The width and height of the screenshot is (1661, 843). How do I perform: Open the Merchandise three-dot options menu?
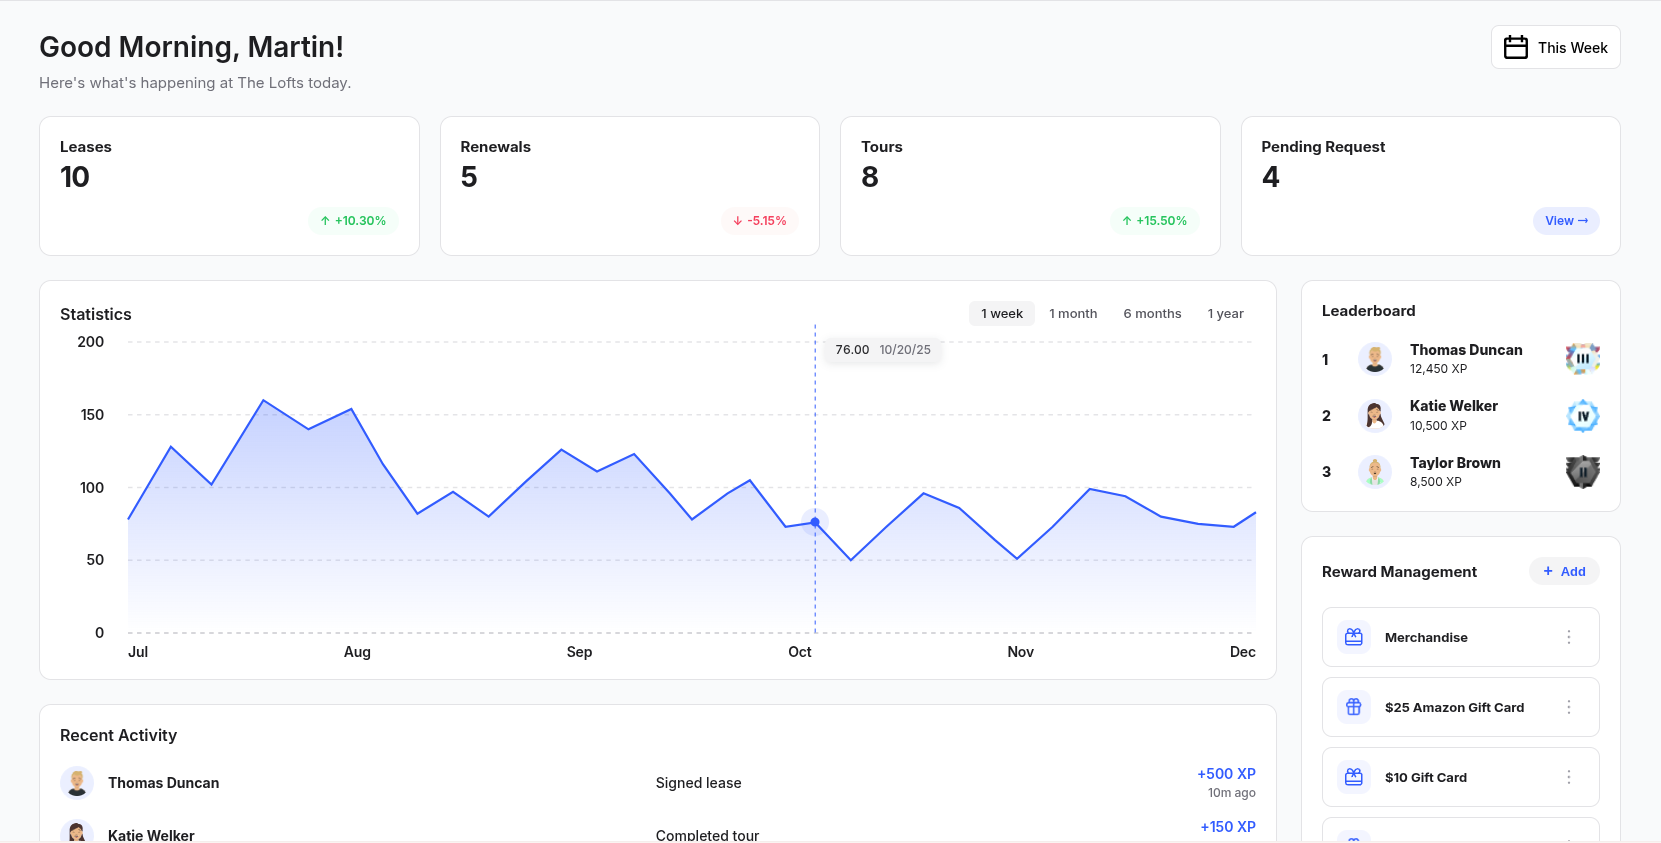point(1569,637)
